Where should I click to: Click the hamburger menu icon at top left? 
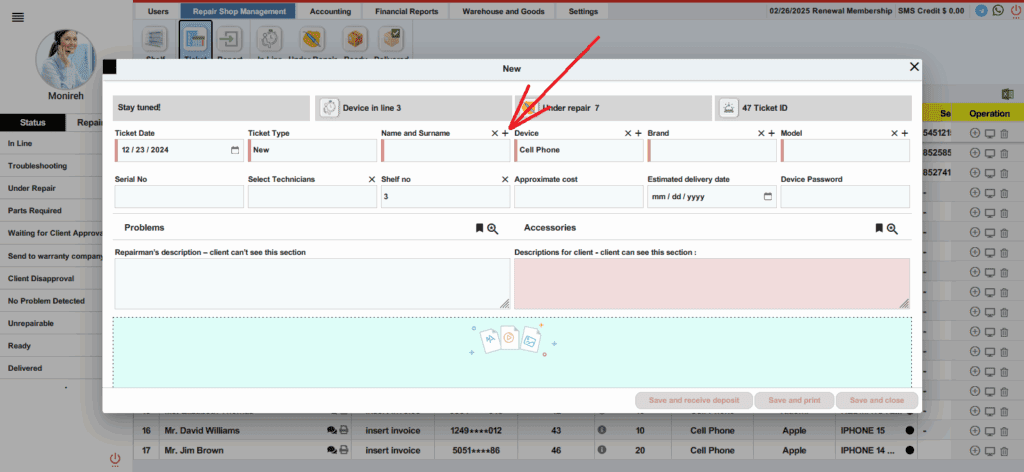tap(18, 18)
